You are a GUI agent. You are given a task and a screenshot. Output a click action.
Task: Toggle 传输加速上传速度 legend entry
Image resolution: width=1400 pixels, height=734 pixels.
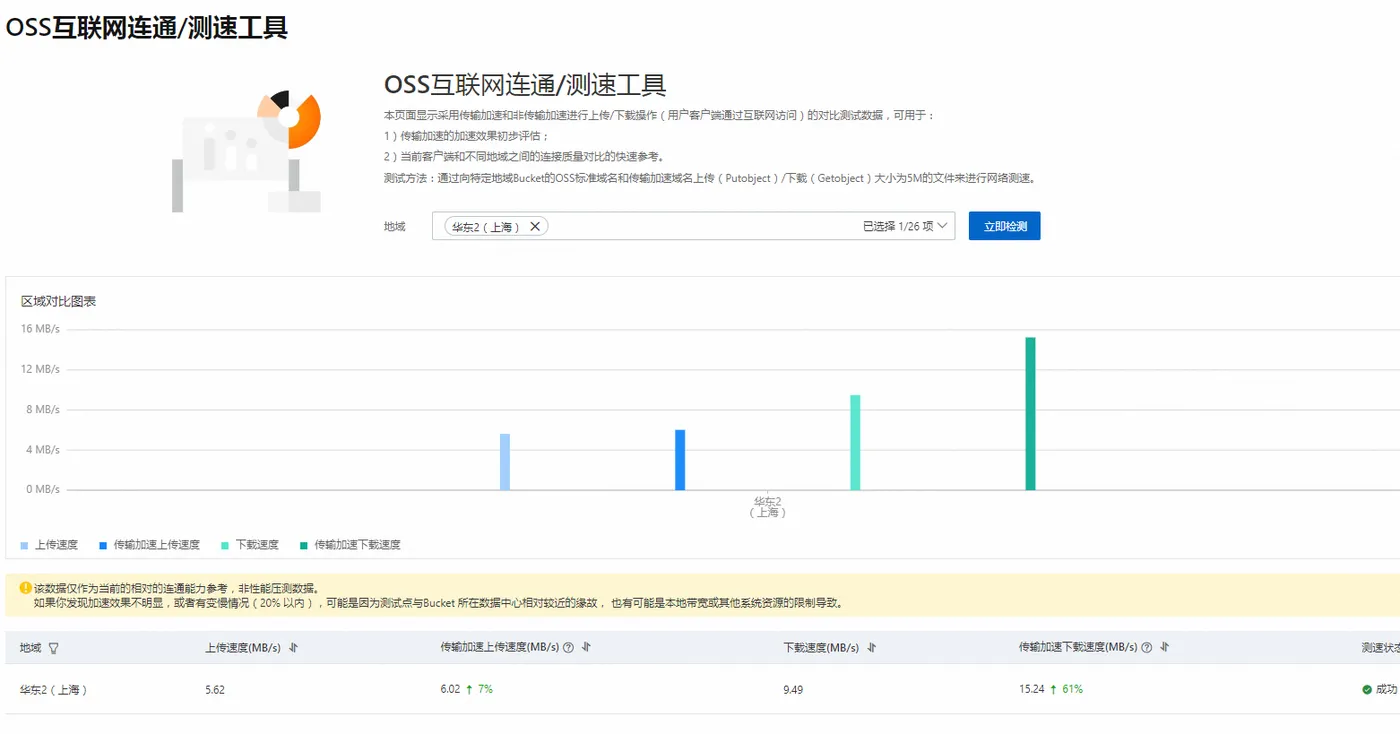[x=149, y=545]
